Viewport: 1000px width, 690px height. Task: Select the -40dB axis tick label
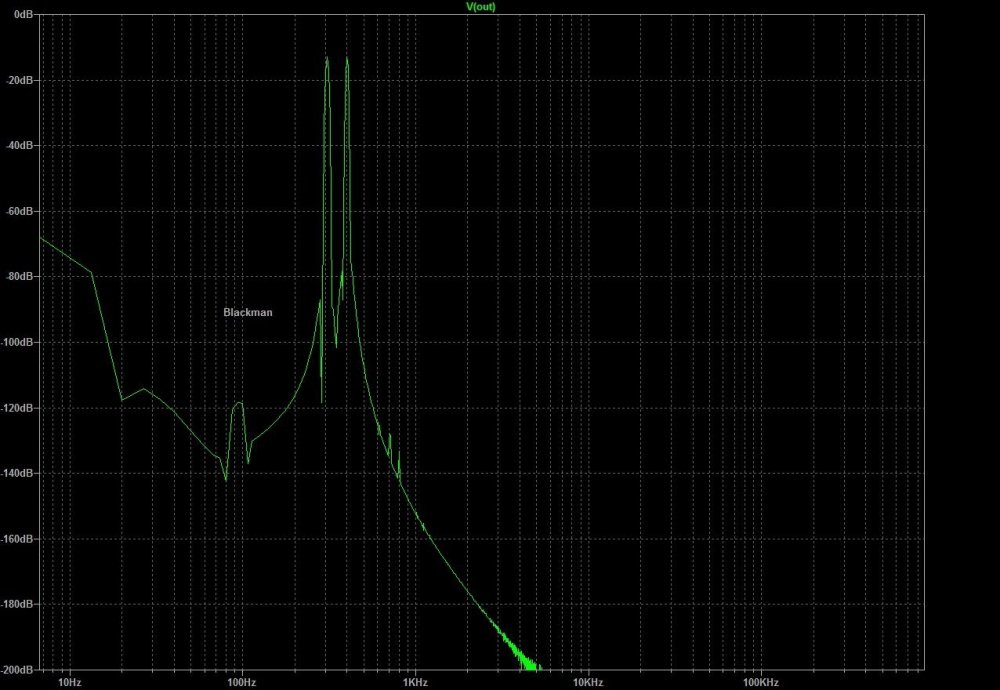(x=21, y=146)
